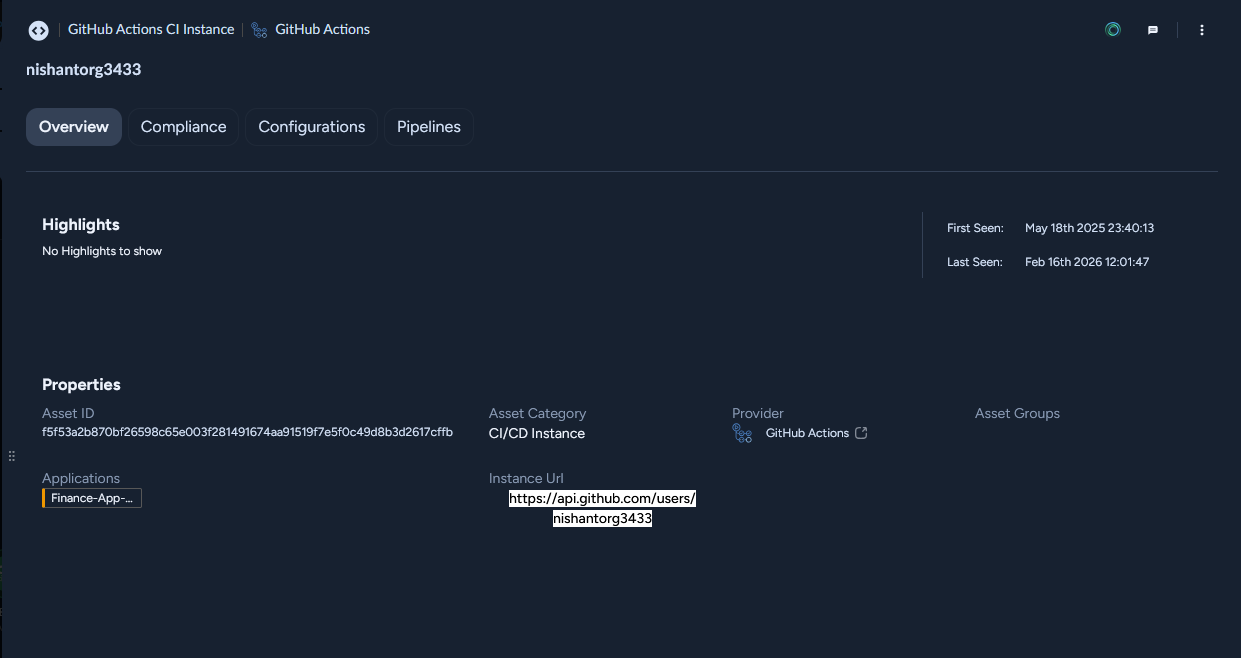Switch to the Overview tab

pyautogui.click(x=74, y=127)
